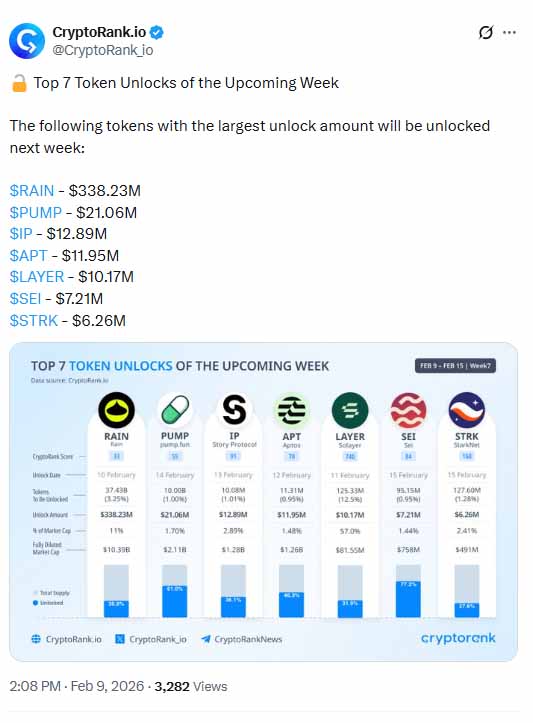The height and width of the screenshot is (723, 533).
Task: Open the @CryptoRank_io handle link
Action: (x=102, y=50)
